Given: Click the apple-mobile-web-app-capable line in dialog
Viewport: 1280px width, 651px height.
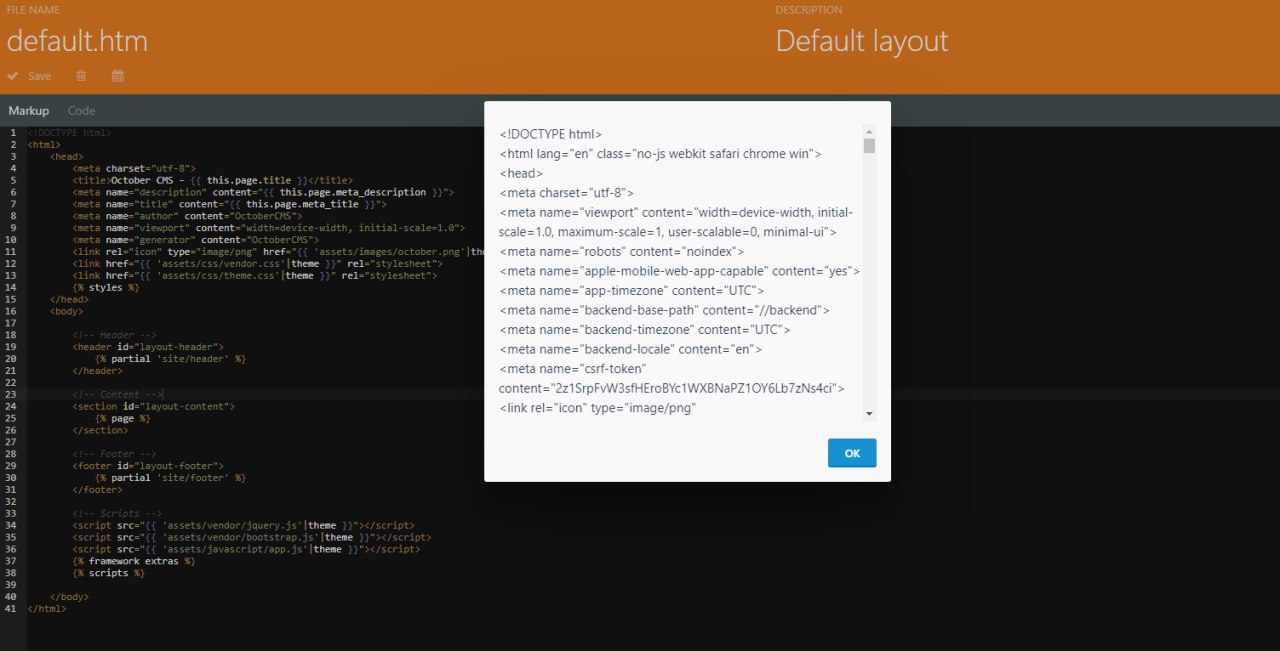Looking at the screenshot, I should 679,271.
